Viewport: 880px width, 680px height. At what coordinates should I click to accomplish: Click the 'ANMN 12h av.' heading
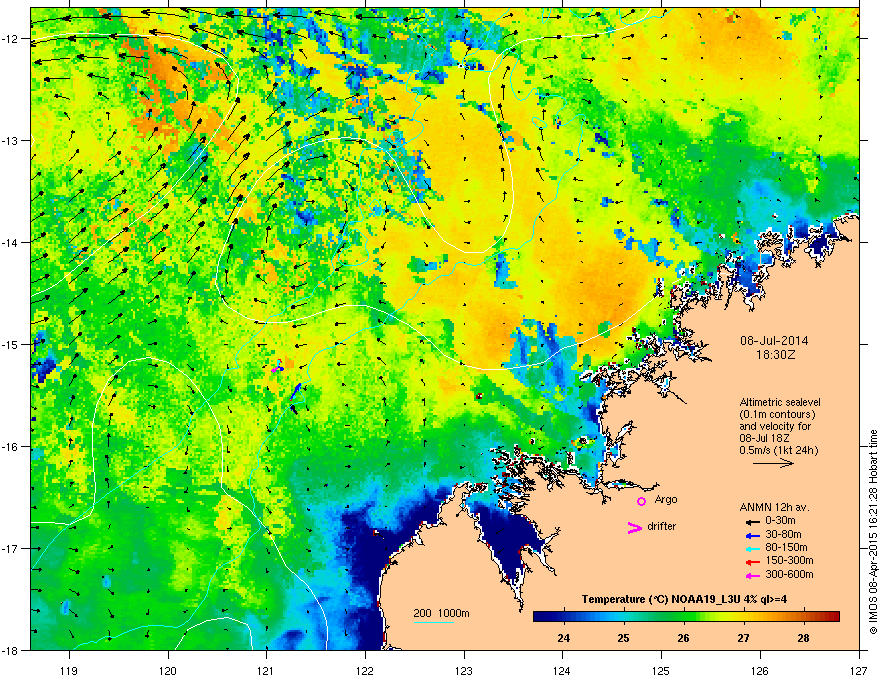click(774, 507)
